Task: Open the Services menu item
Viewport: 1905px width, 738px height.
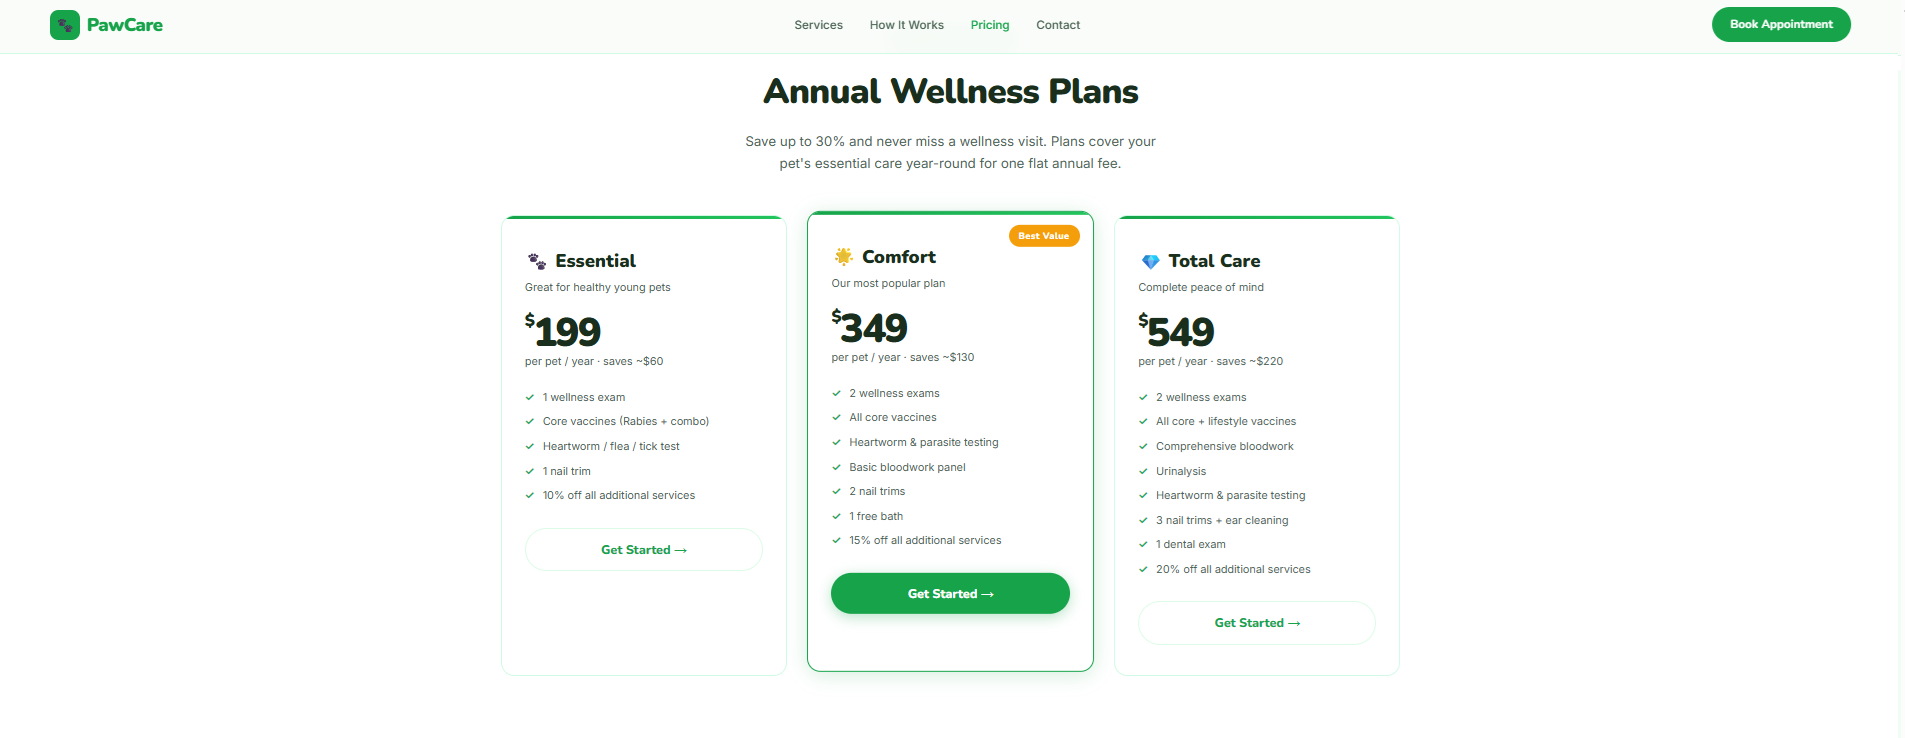Action: [x=818, y=25]
